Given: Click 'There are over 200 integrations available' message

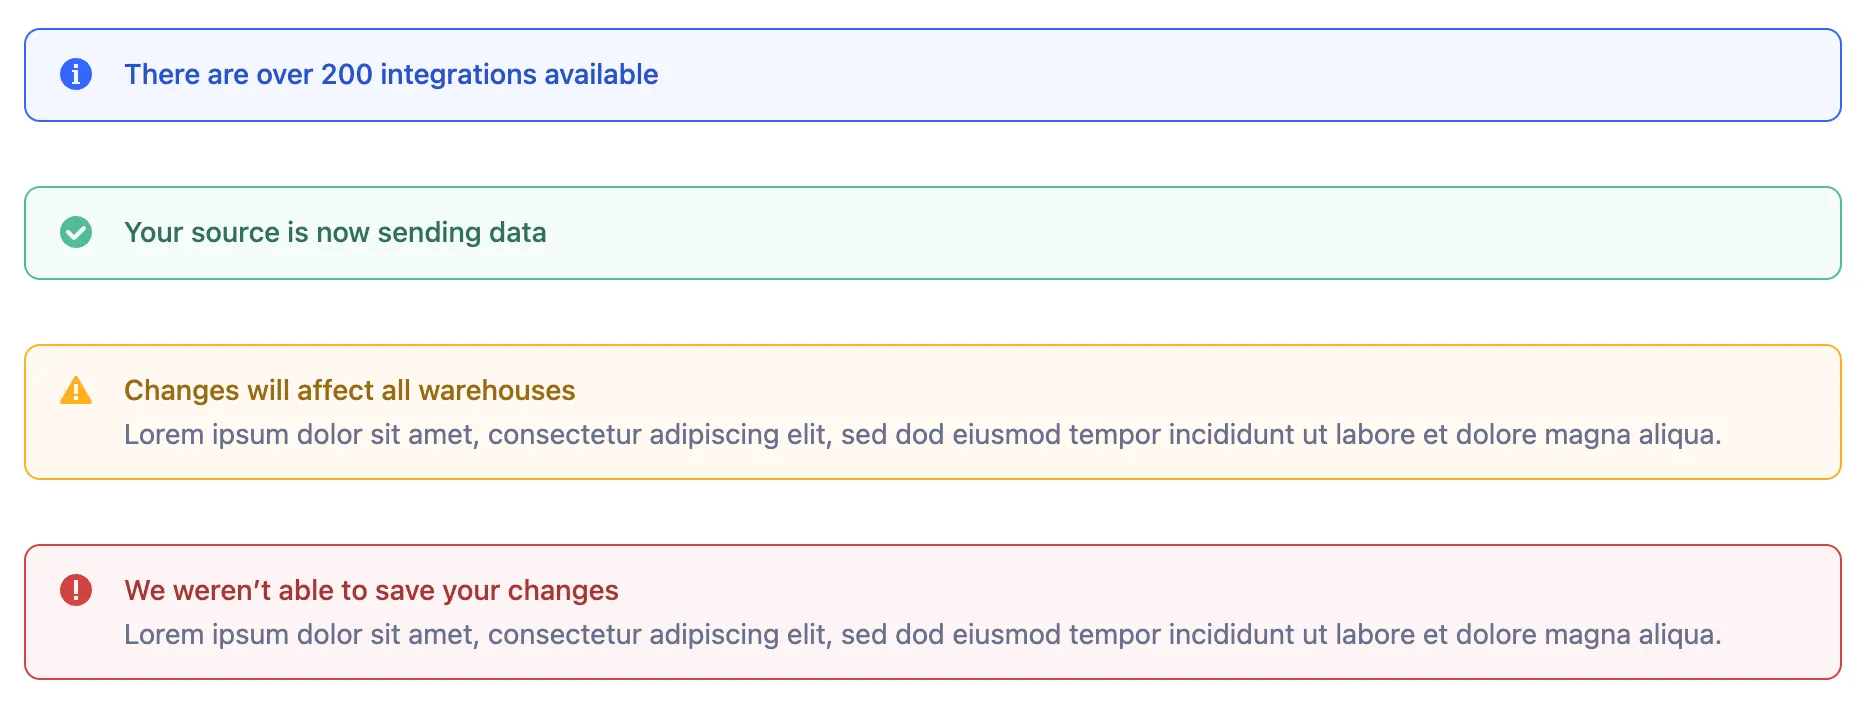Looking at the screenshot, I should pos(391,75).
